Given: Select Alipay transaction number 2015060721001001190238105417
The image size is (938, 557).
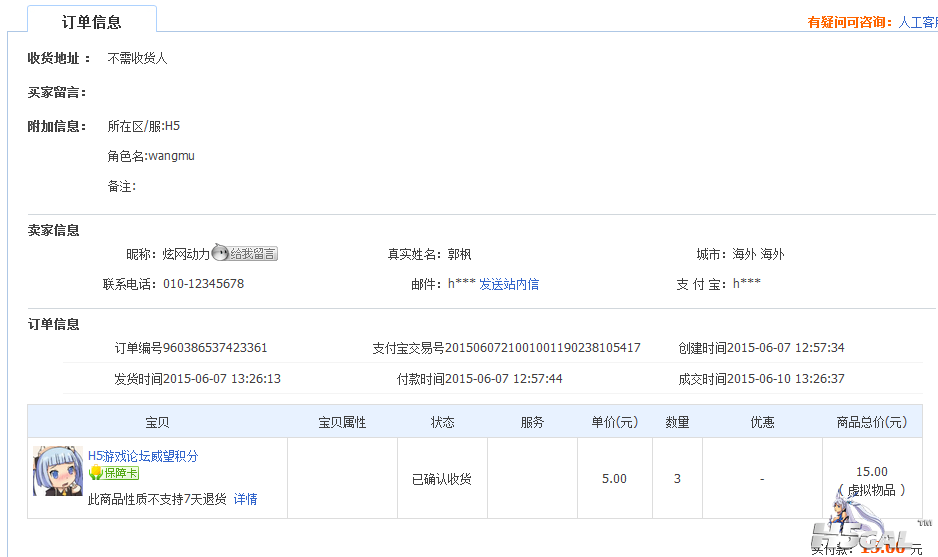Looking at the screenshot, I should coord(543,348).
